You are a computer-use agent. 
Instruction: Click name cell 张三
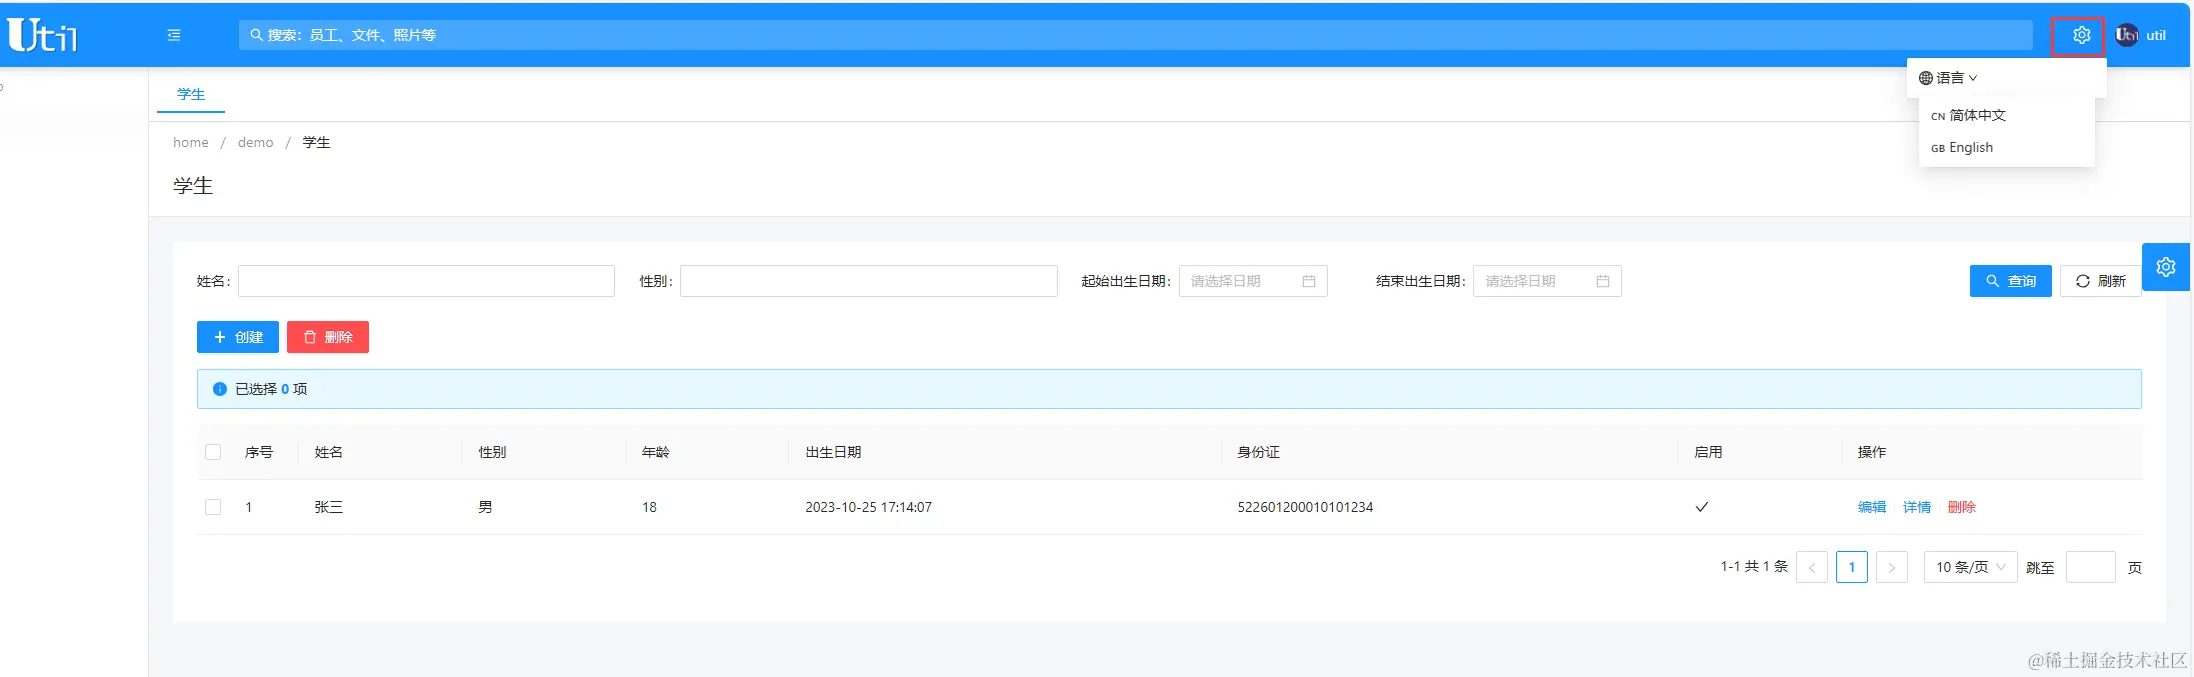tap(329, 507)
